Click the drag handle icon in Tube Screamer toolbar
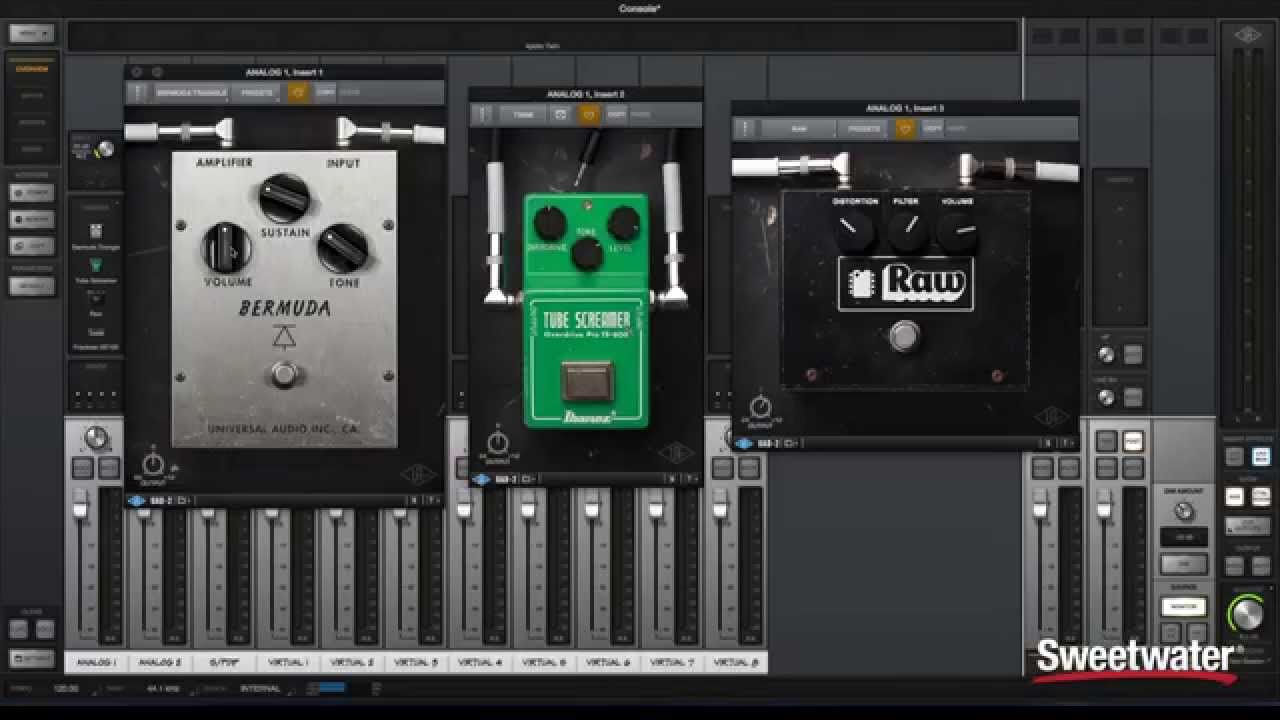Image resolution: width=1280 pixels, height=720 pixels. (x=483, y=114)
